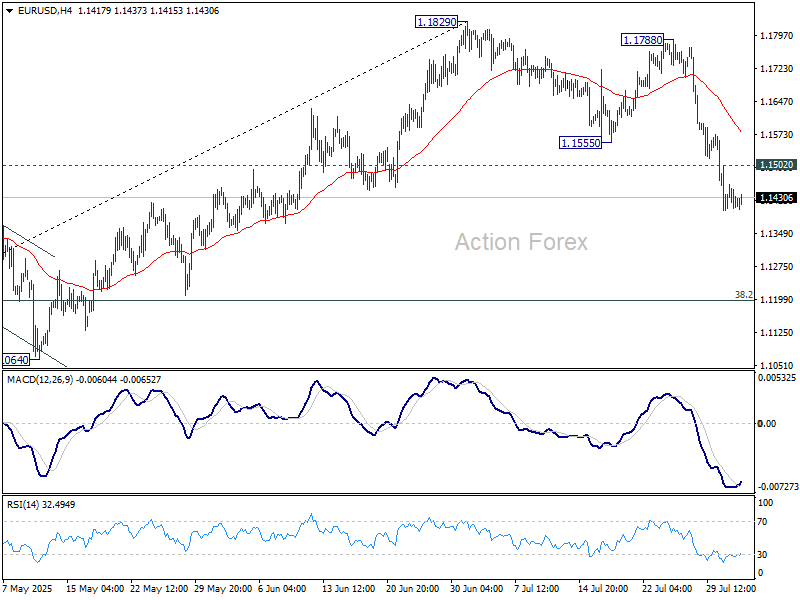Click the chart dropdown triangle beside EURUSD,H4
Viewport: 800px width, 600px height.
(x=10, y=11)
